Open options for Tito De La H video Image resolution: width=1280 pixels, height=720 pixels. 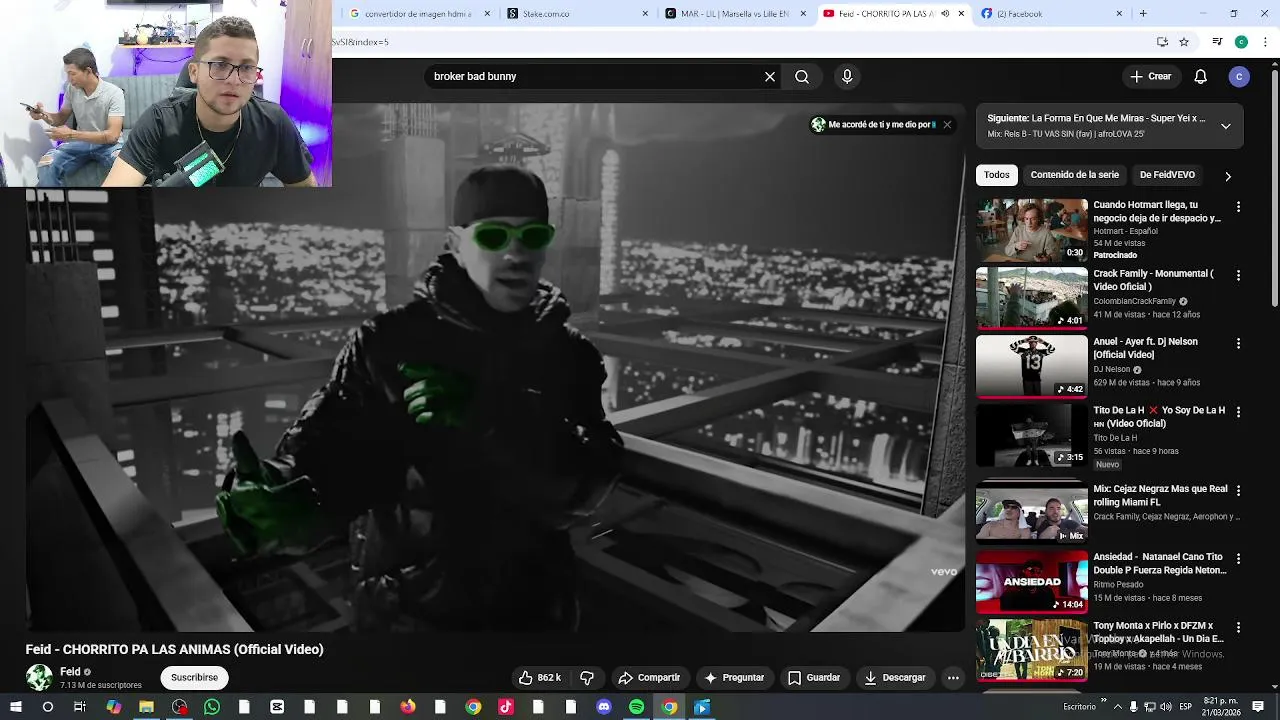point(1238,412)
